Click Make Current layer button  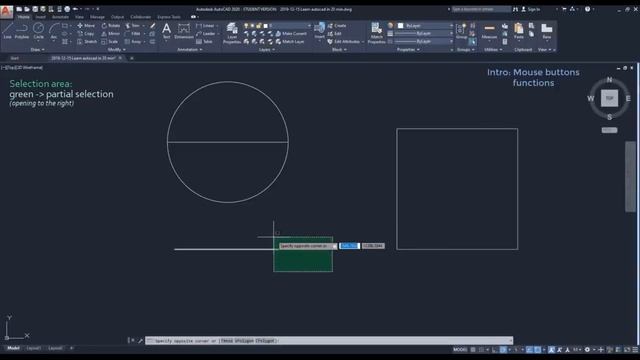[x=291, y=33]
